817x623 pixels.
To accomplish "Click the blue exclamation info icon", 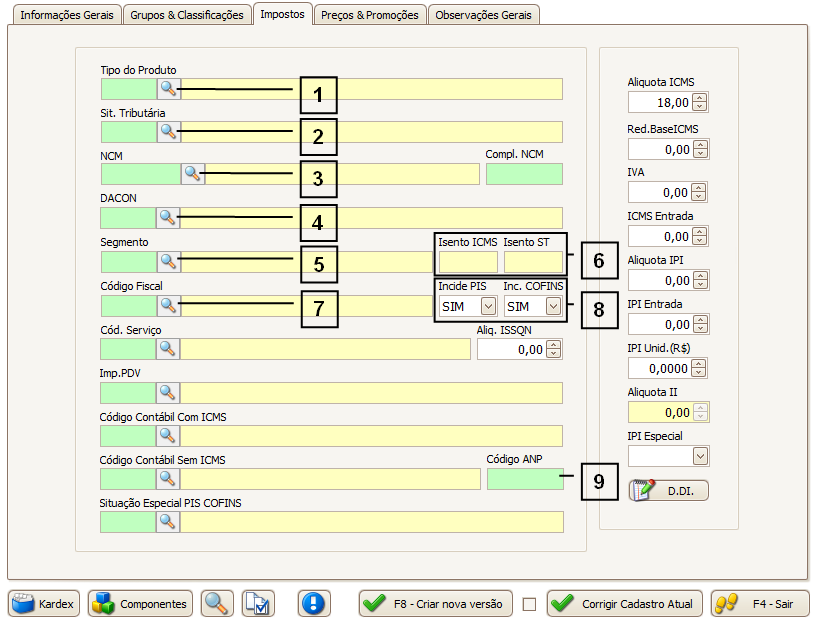I will [314, 603].
